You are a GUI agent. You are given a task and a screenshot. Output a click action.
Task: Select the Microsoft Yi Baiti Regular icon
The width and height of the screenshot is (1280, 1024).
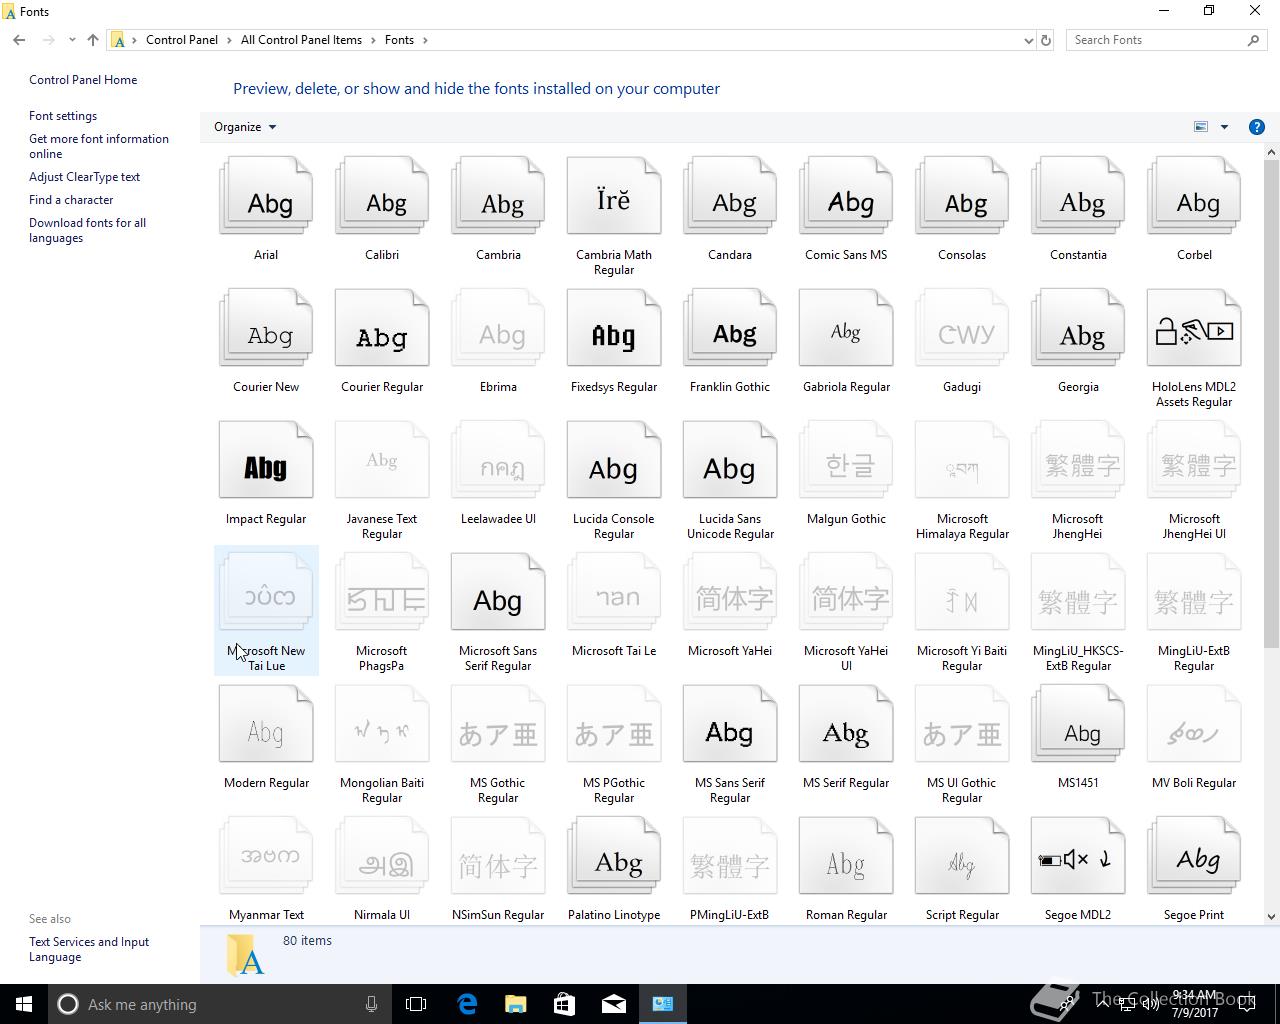(962, 592)
